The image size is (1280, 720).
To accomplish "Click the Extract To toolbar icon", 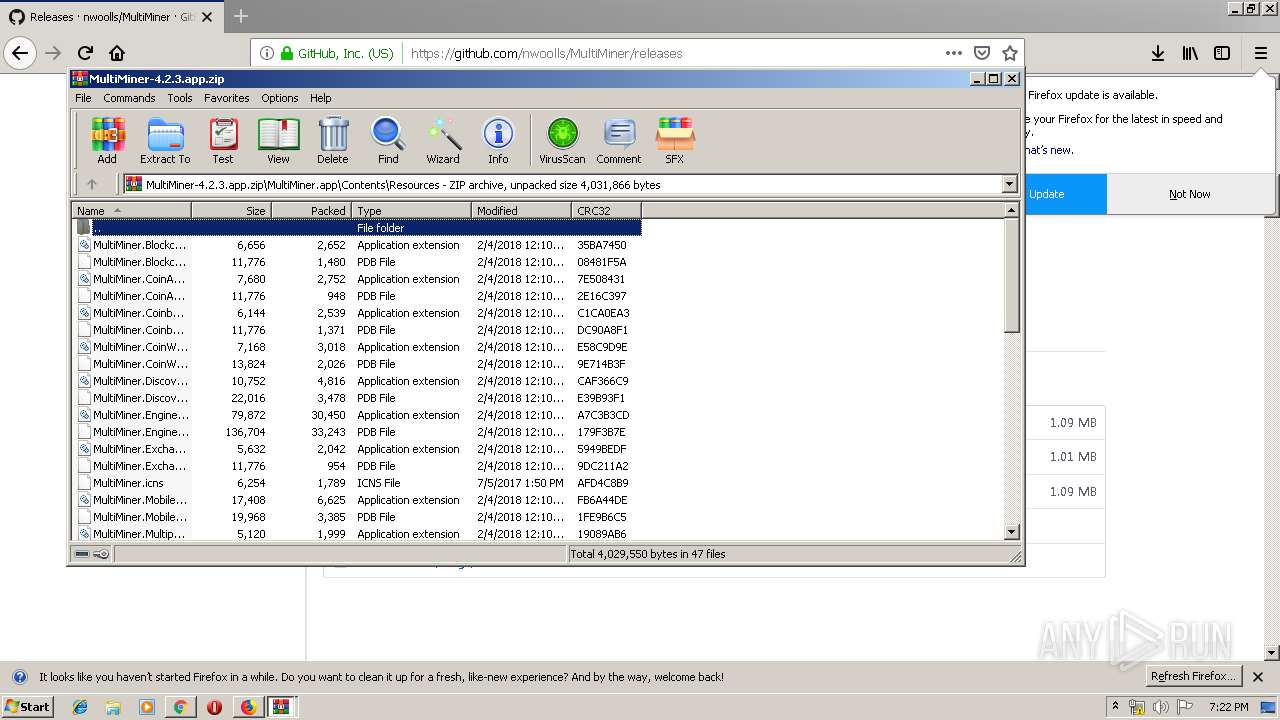I will [165, 140].
